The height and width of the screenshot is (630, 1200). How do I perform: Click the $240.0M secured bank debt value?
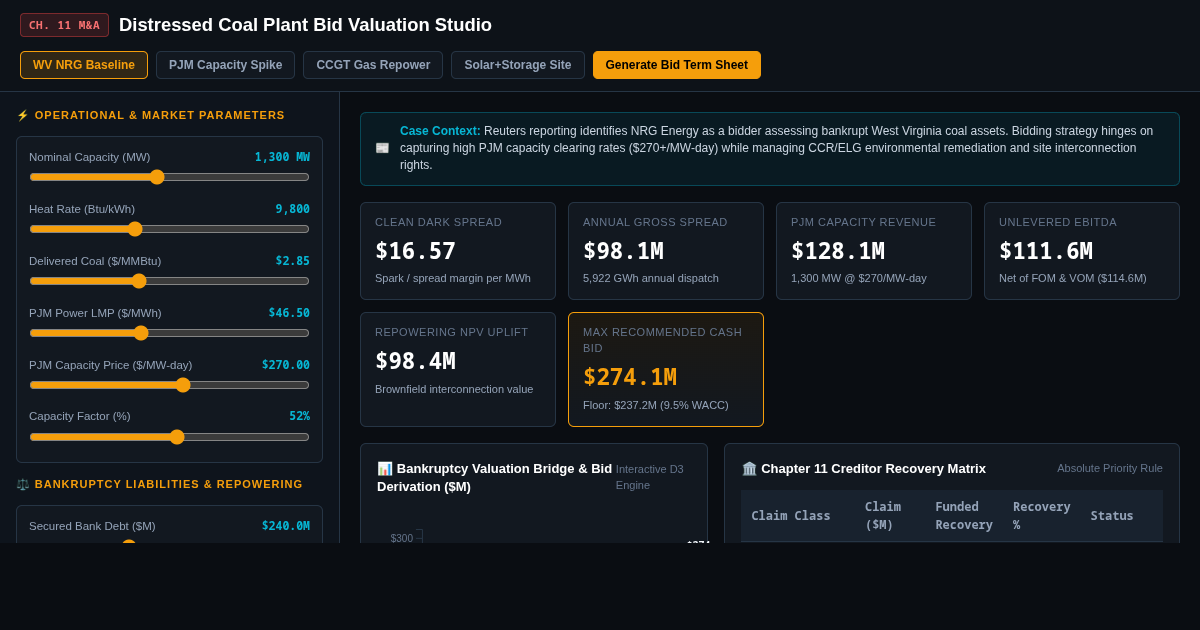(x=286, y=526)
